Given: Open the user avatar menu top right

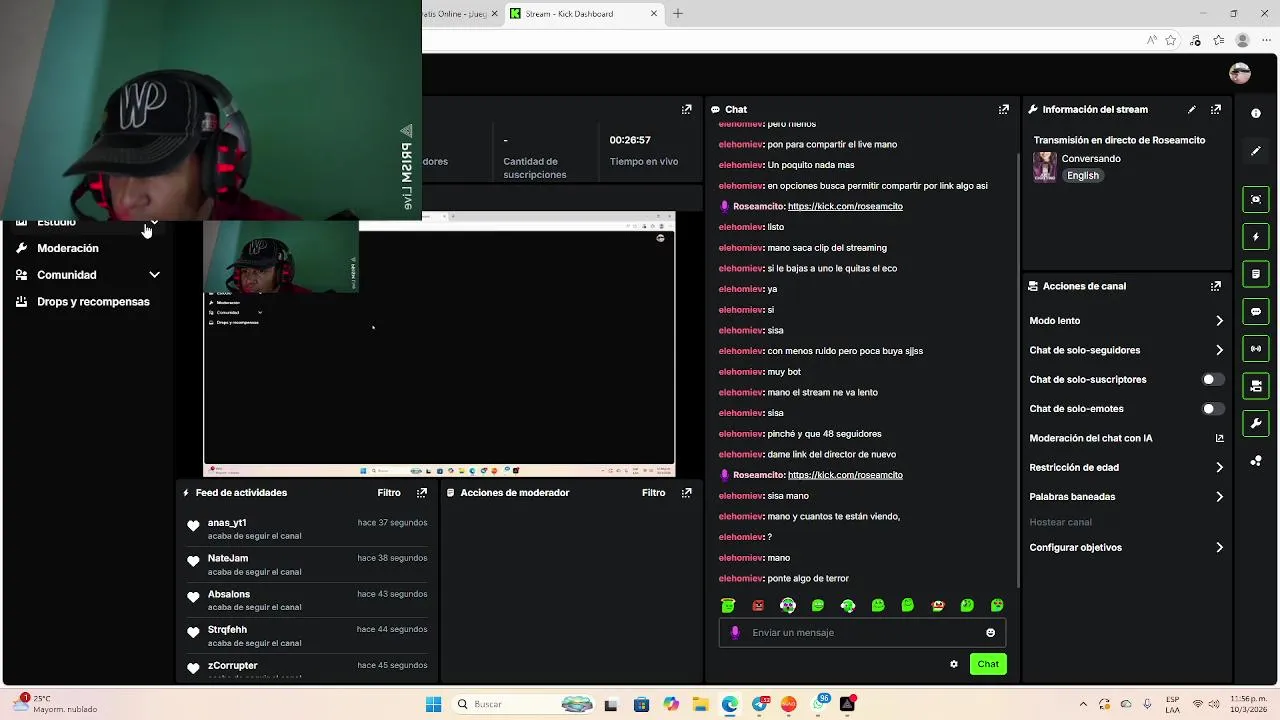Looking at the screenshot, I should 1240,73.
